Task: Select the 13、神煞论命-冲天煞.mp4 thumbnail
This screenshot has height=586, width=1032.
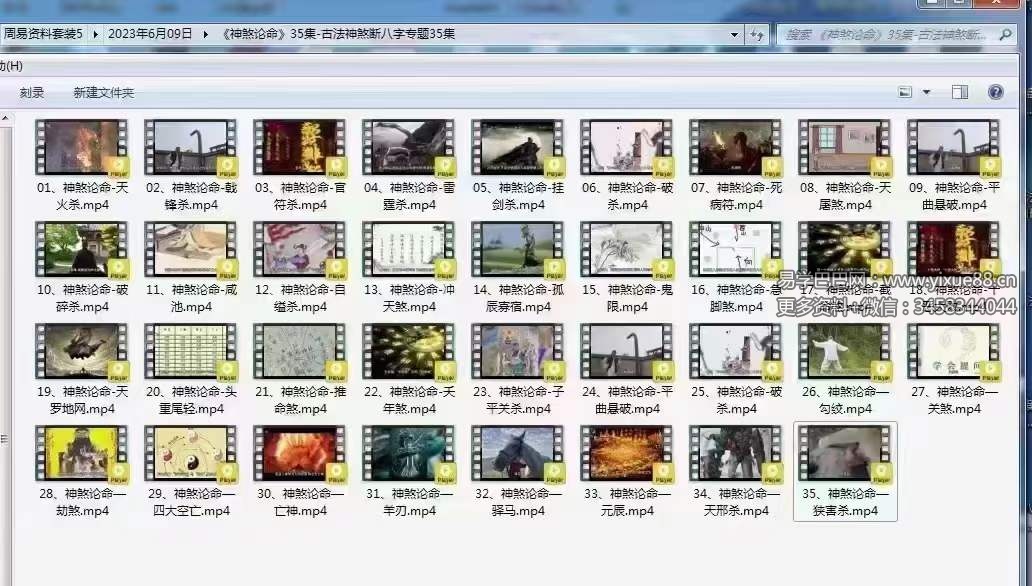Action: coord(408,248)
